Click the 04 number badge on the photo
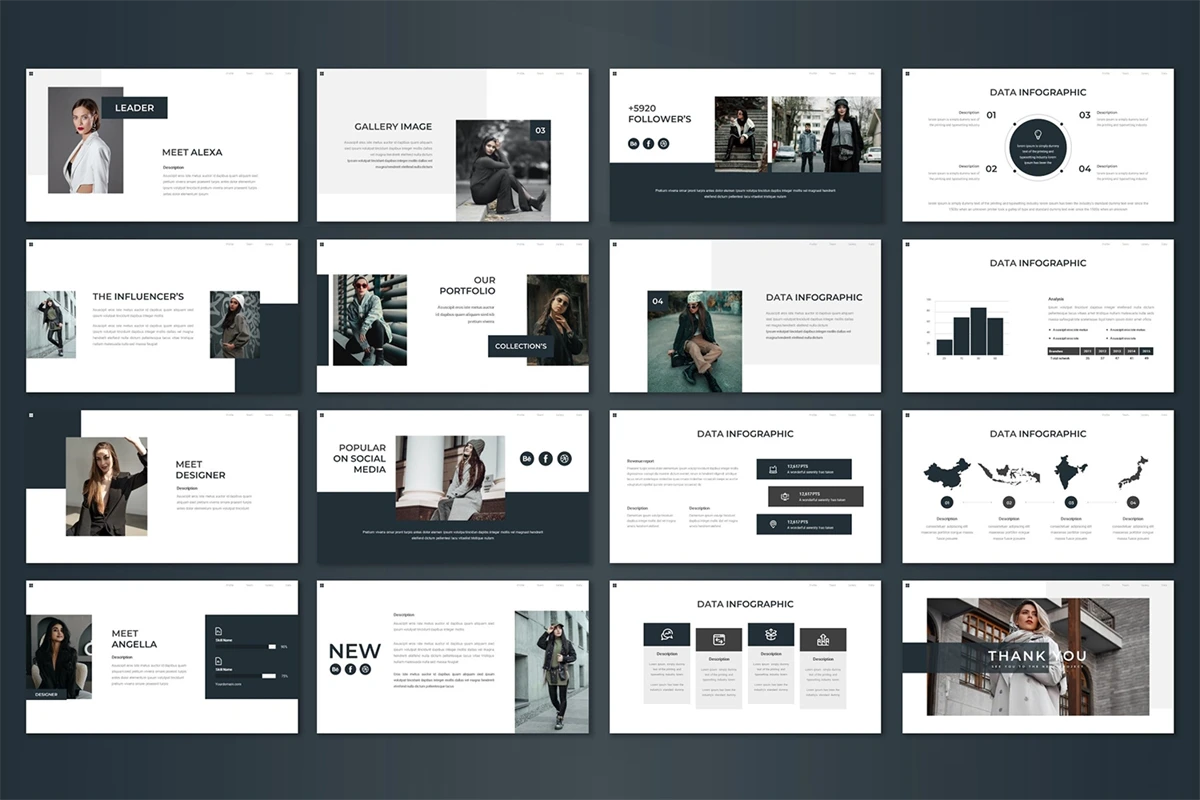The width and height of the screenshot is (1200, 800). coord(658,301)
